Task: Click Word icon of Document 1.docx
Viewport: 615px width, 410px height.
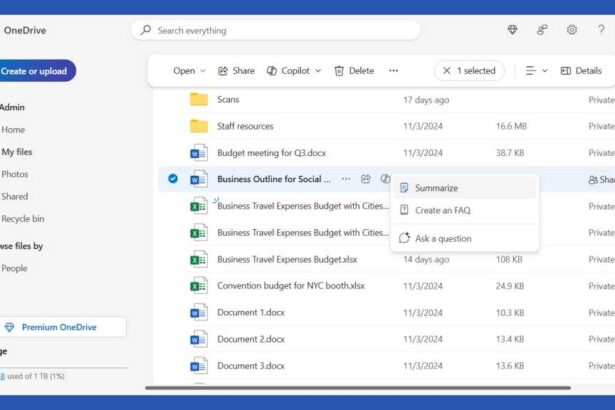Action: point(199,312)
